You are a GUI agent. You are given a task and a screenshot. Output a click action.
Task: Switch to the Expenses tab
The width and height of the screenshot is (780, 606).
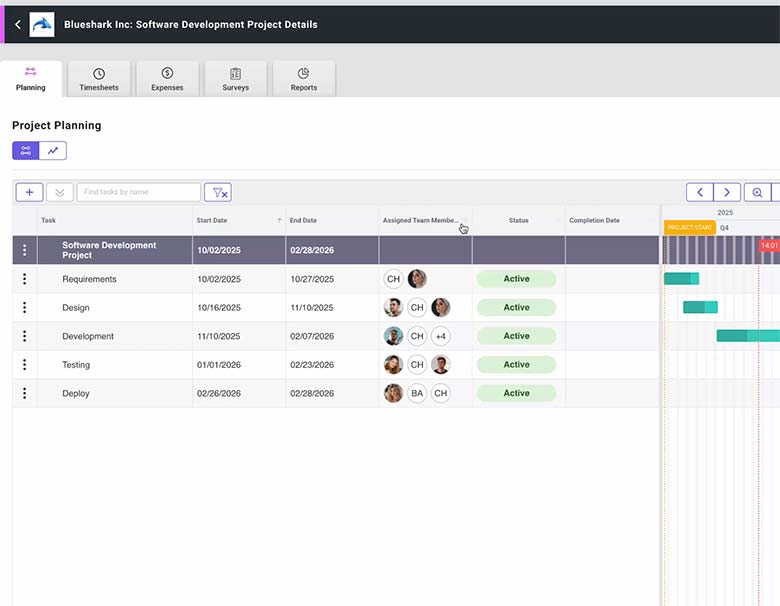click(x=167, y=79)
